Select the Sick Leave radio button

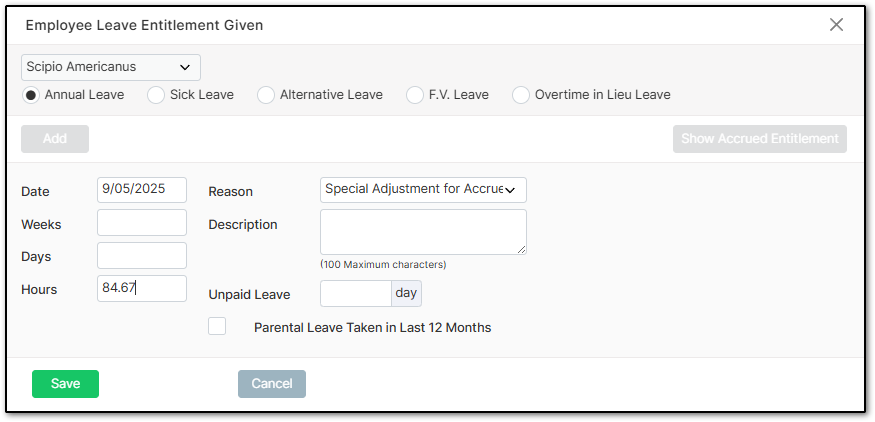(x=156, y=95)
